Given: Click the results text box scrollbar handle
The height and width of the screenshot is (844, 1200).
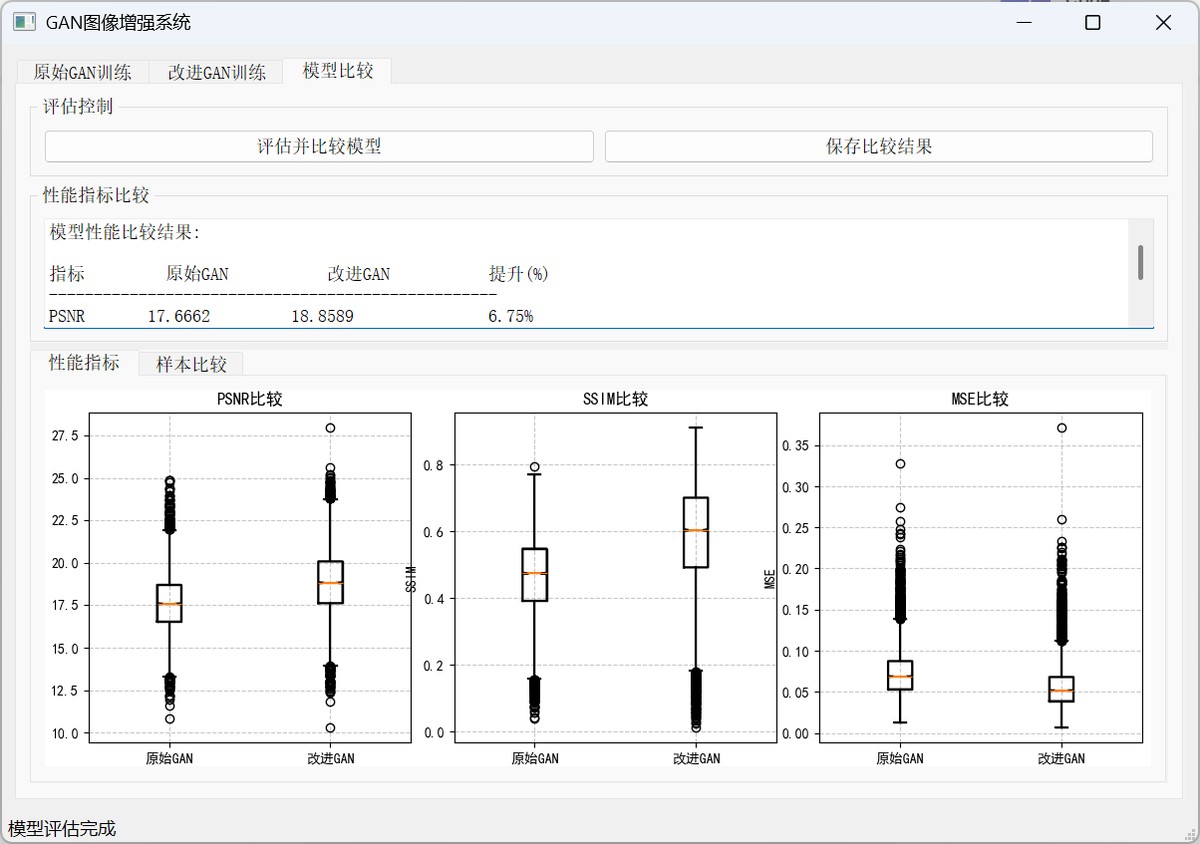Looking at the screenshot, I should coord(1140,262).
